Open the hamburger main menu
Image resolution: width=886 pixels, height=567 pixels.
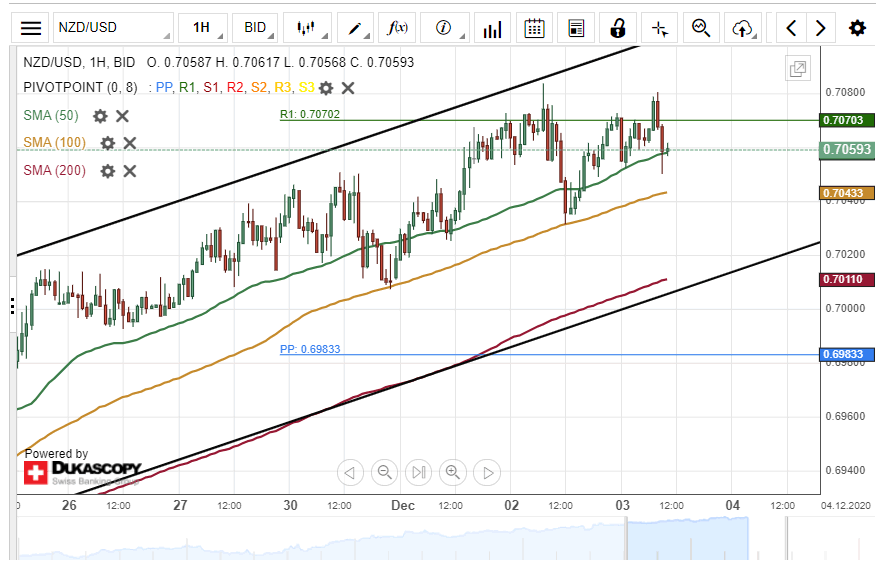pos(32,28)
